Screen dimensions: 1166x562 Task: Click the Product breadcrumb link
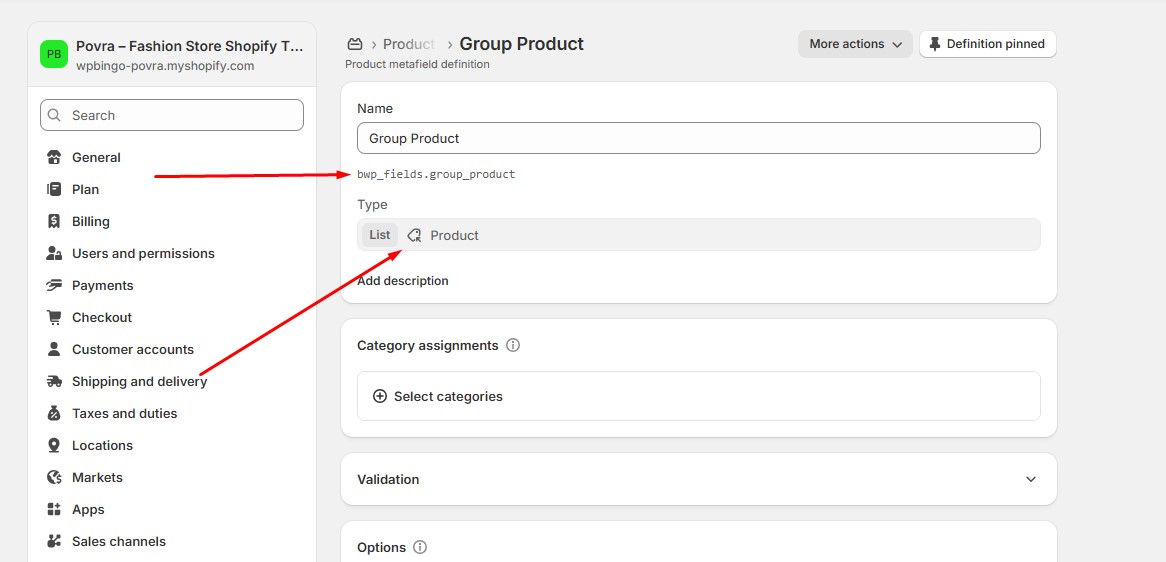point(409,45)
